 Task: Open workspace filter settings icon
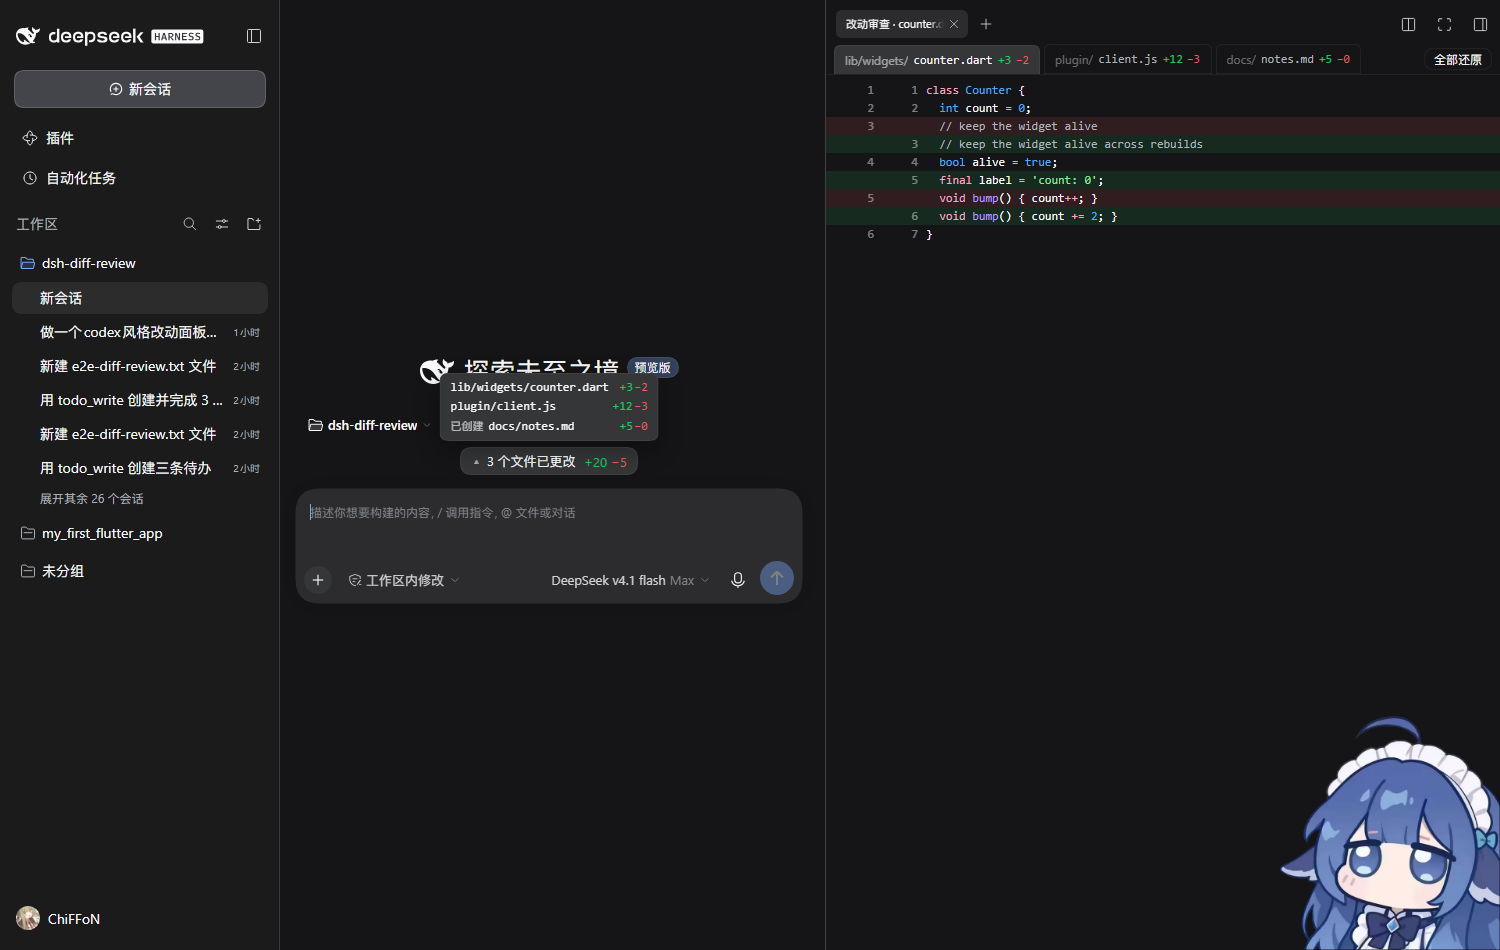[222, 224]
